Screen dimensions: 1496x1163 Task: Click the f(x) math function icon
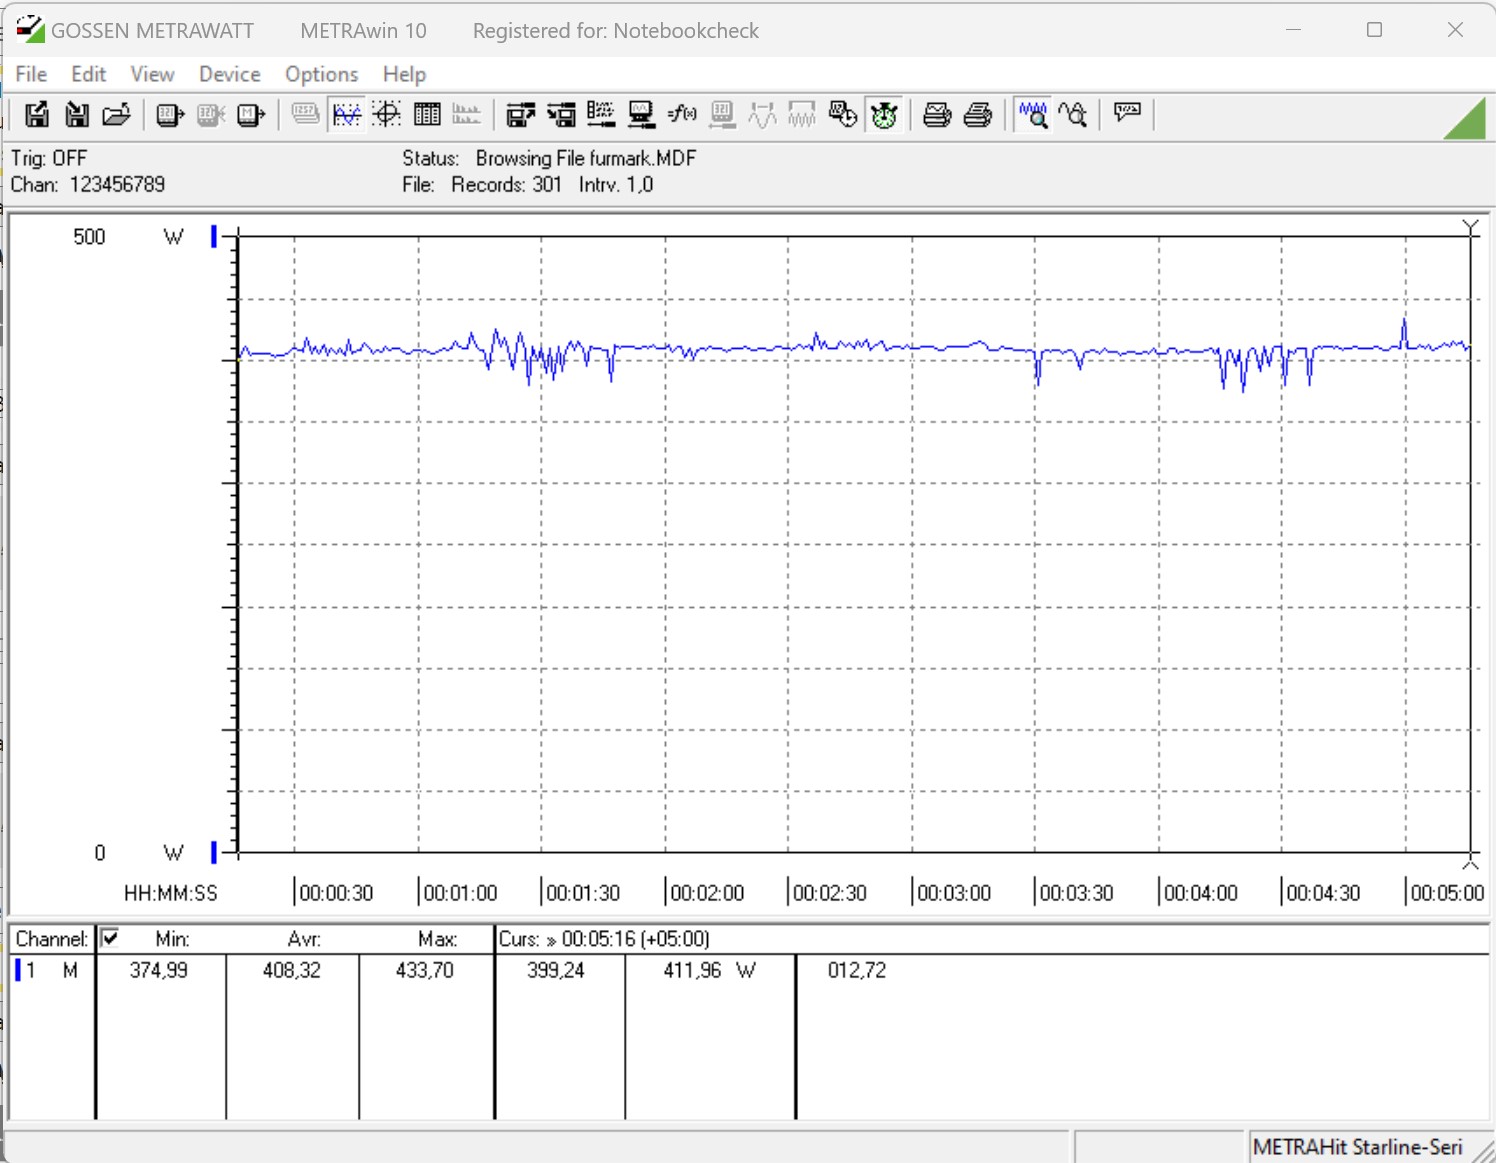click(682, 115)
